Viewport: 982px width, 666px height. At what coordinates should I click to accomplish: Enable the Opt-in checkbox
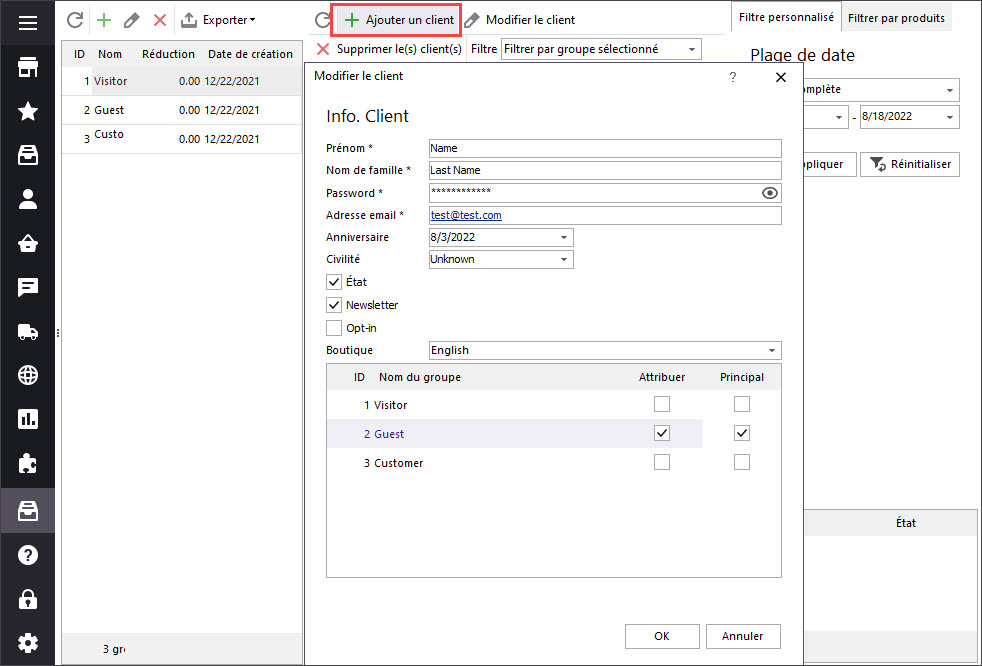[x=334, y=328]
